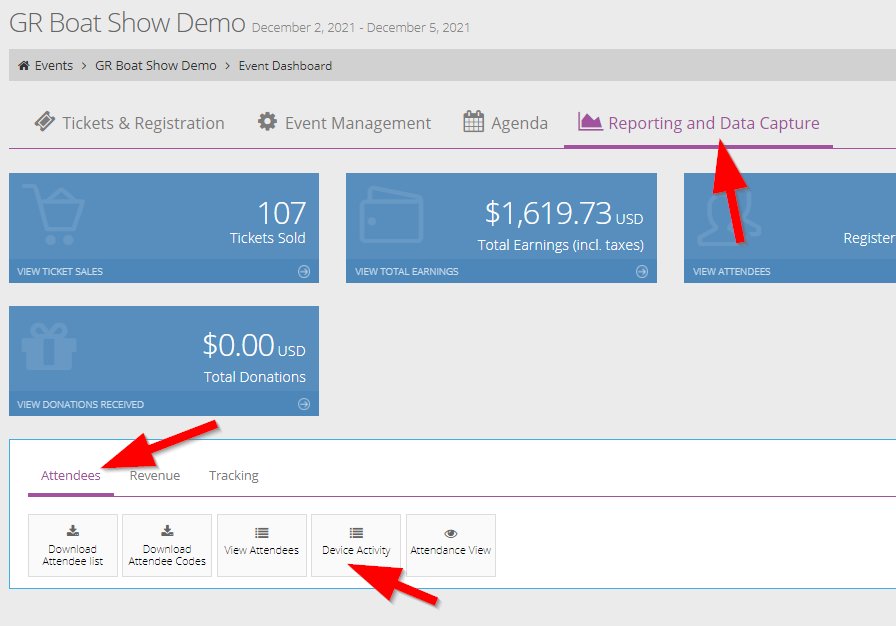The height and width of the screenshot is (626, 896).
Task: Open the Event Management tab
Action: tap(344, 123)
